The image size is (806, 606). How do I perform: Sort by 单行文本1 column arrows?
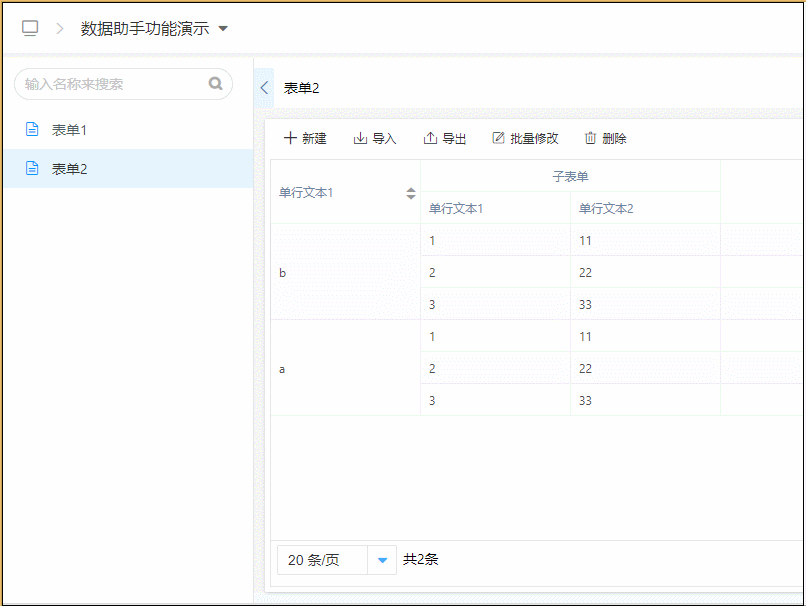410,193
